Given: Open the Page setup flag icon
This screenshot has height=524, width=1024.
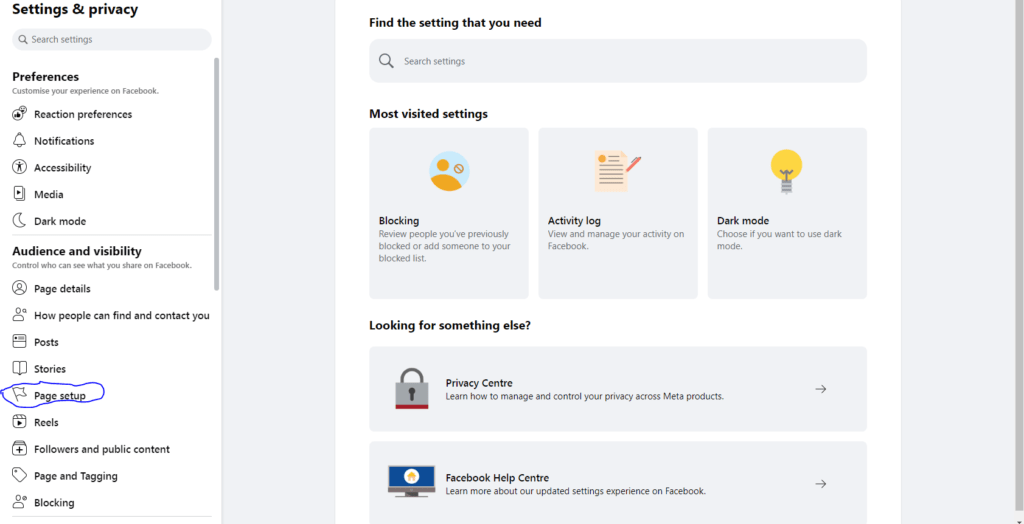Looking at the screenshot, I should 20,395.
